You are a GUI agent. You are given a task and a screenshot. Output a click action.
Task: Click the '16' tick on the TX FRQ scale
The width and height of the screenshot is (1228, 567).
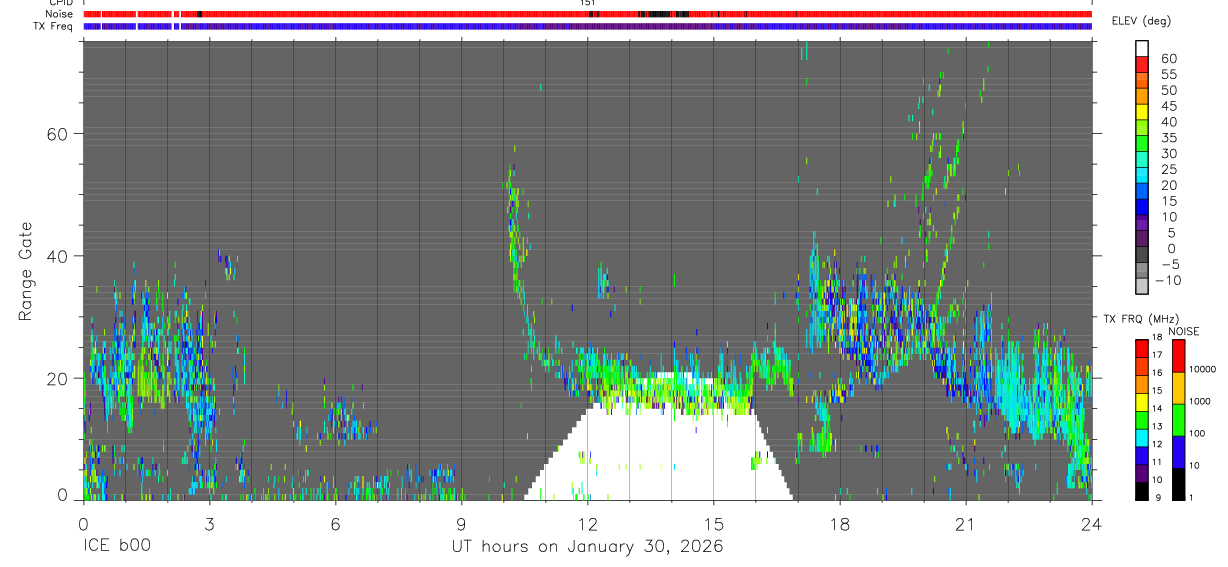1159,373
